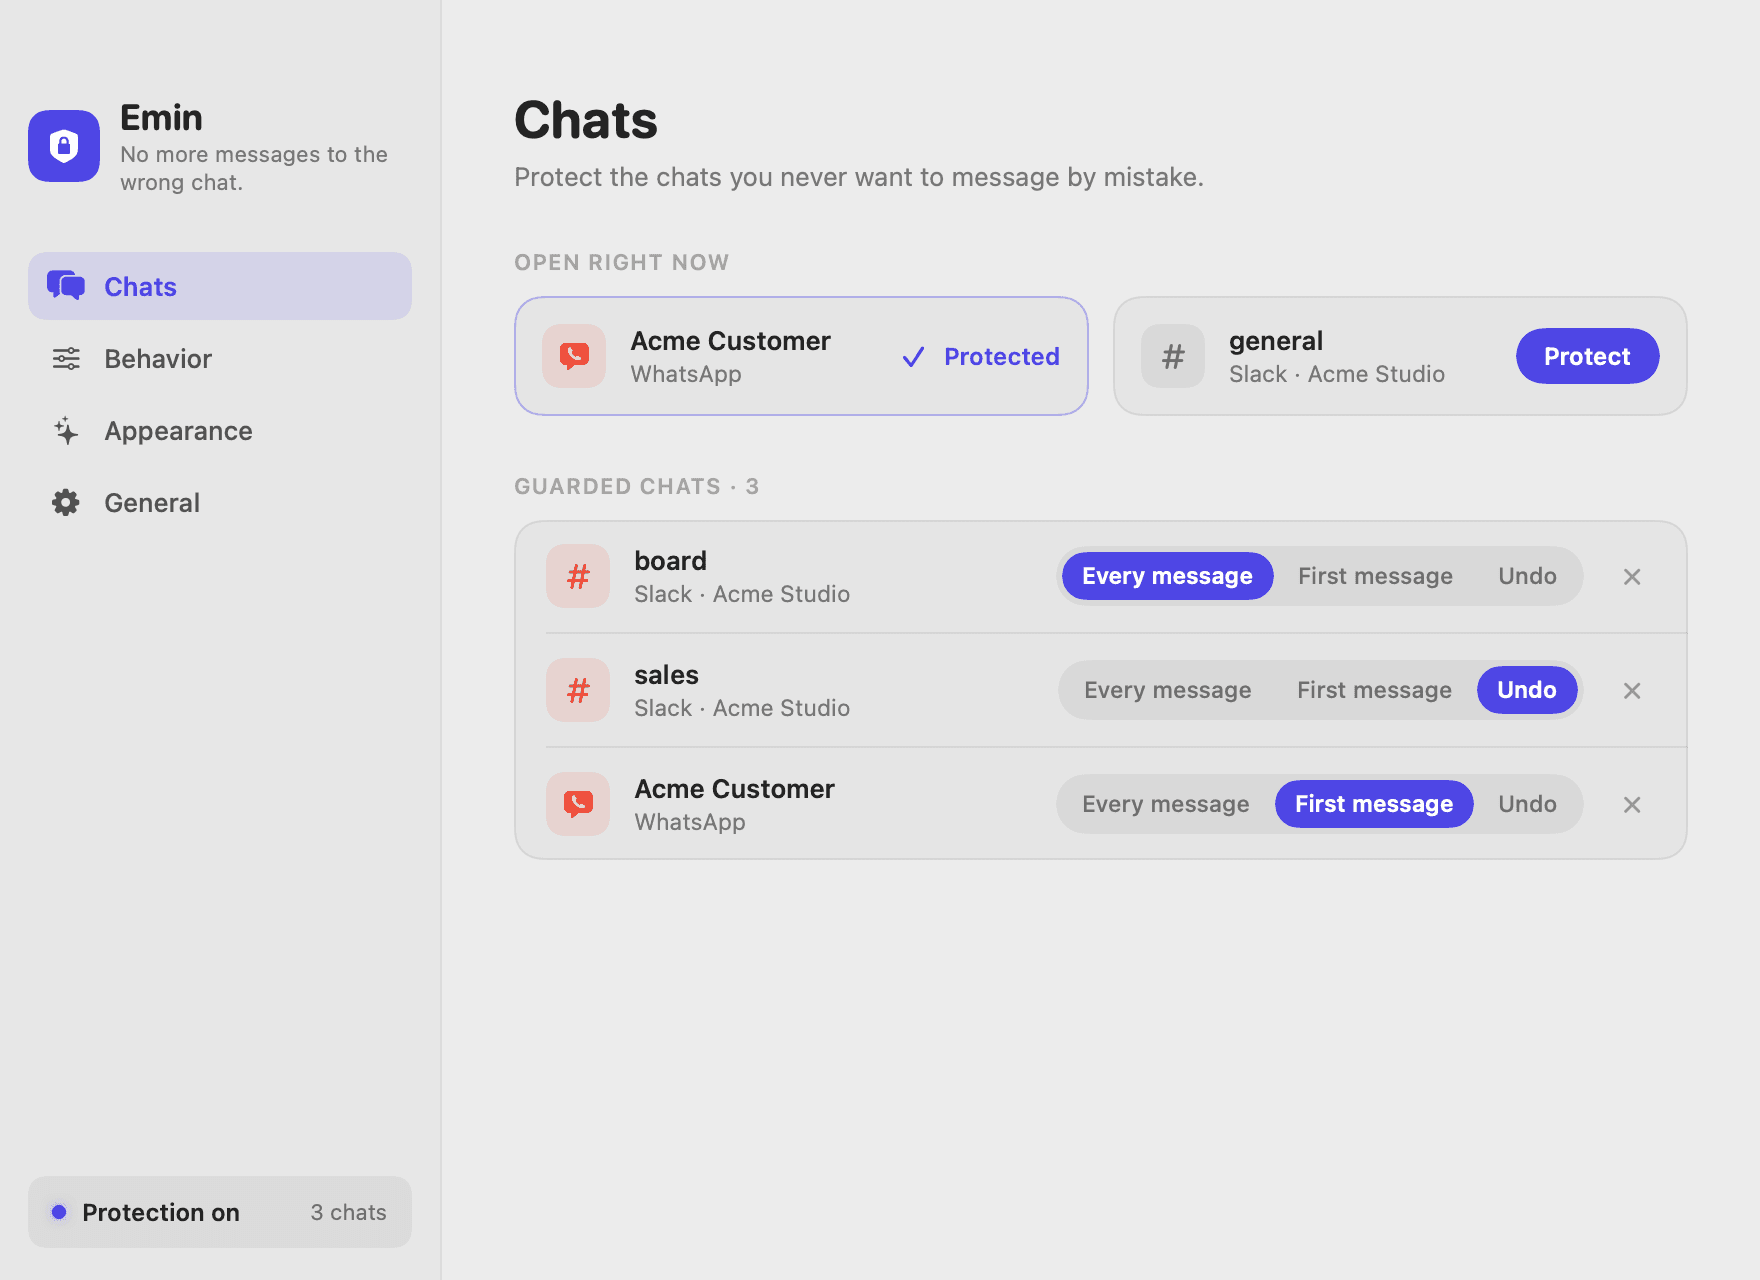Click the 'general' channel name
Image resolution: width=1760 pixels, height=1280 pixels.
pyautogui.click(x=1276, y=342)
